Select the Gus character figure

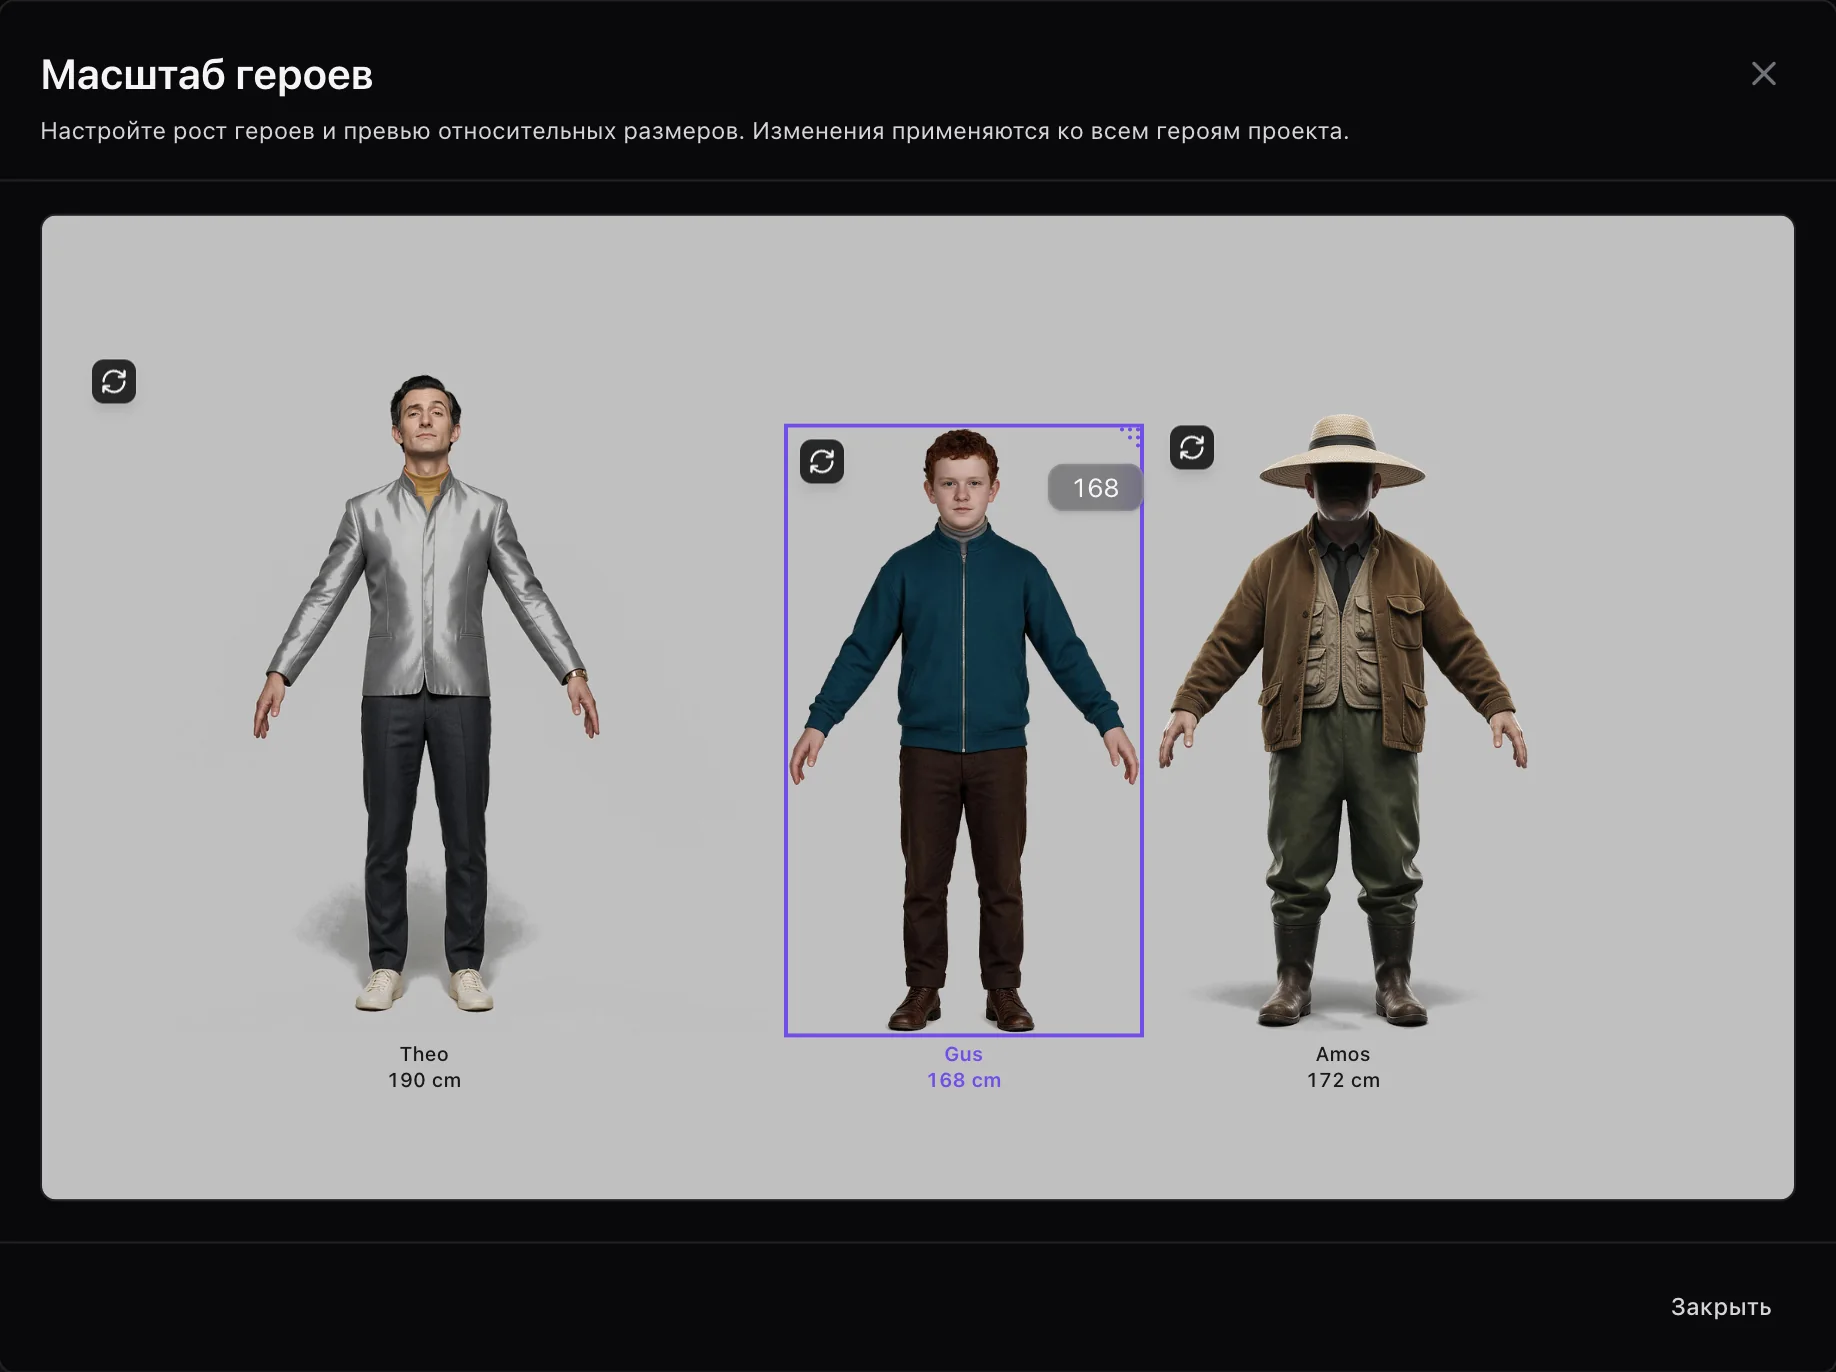coord(963,730)
